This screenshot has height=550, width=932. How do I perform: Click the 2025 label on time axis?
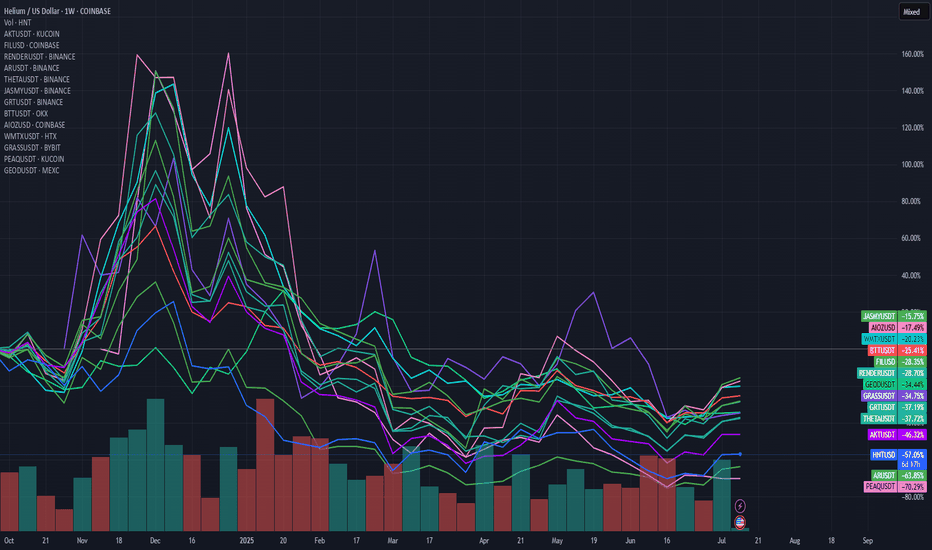click(x=247, y=541)
